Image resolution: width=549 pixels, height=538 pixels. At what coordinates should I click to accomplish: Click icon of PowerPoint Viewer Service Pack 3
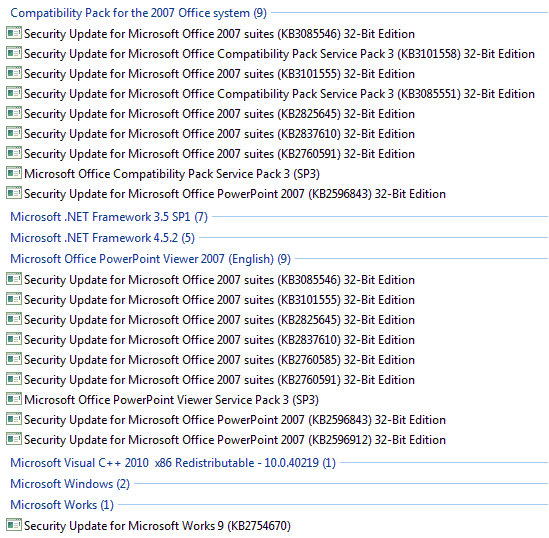click(x=14, y=399)
